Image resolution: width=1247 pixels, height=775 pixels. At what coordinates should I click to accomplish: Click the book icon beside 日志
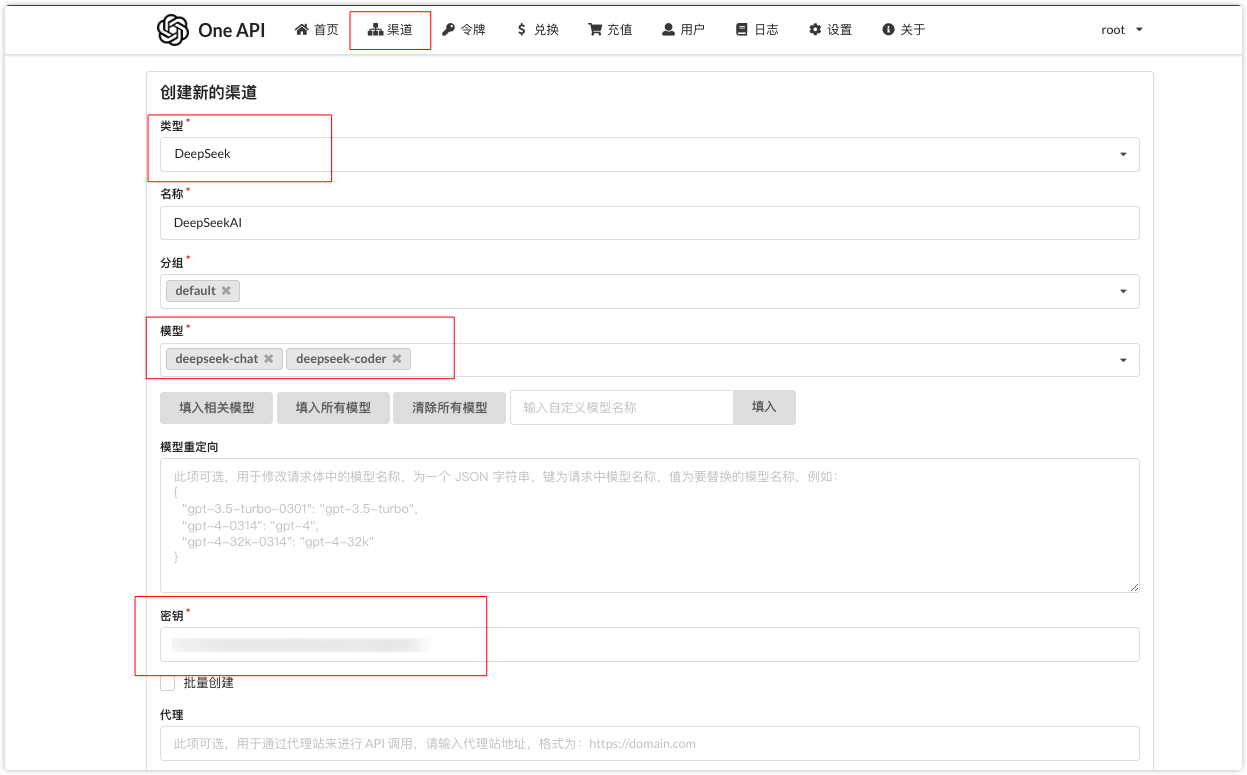coord(742,30)
